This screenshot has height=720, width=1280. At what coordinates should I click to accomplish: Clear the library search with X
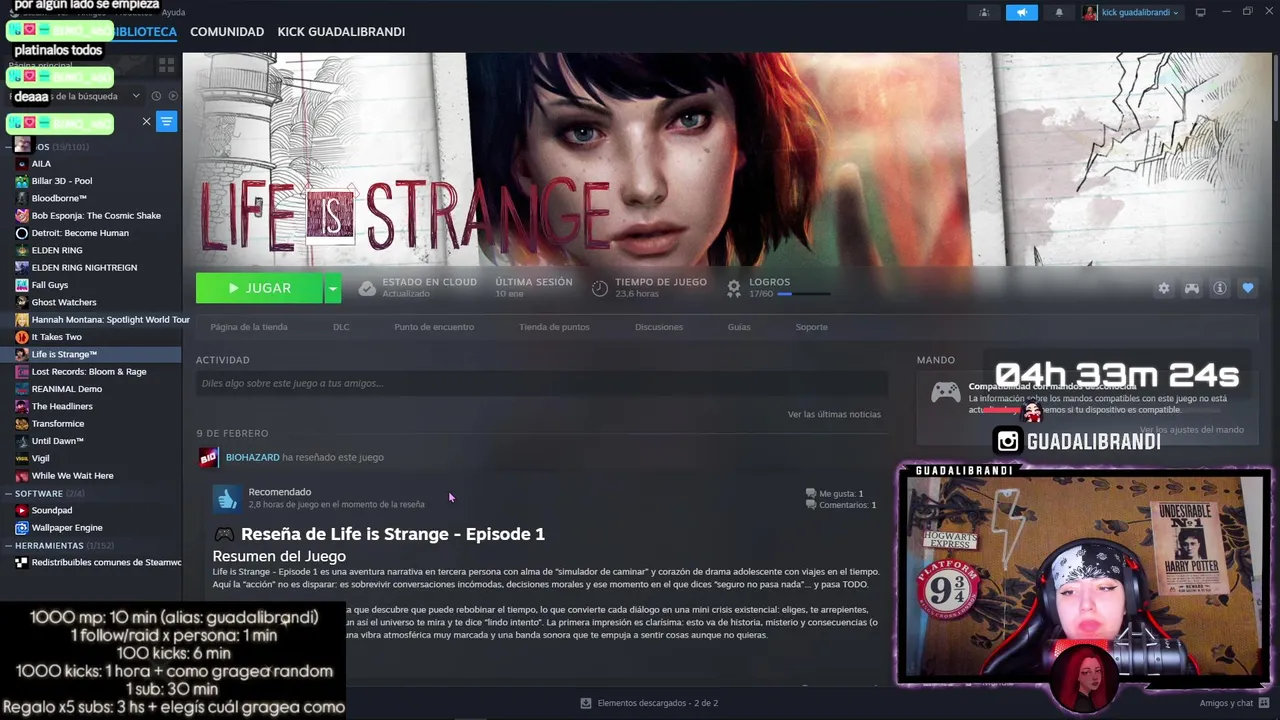(146, 121)
